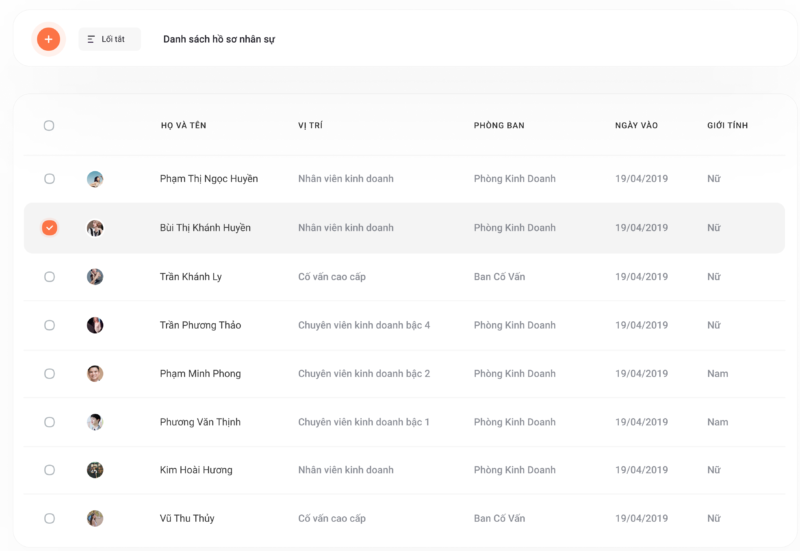Sort by the HỌ VÀ TÊN column header
This screenshot has height=551, width=800.
tap(184, 126)
